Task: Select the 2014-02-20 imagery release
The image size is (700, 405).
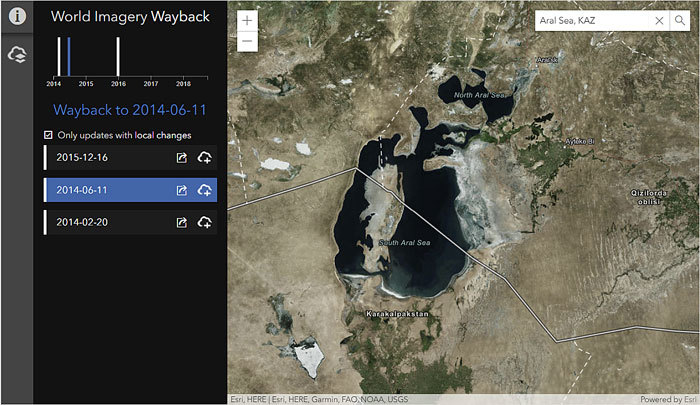Action: (x=130, y=222)
